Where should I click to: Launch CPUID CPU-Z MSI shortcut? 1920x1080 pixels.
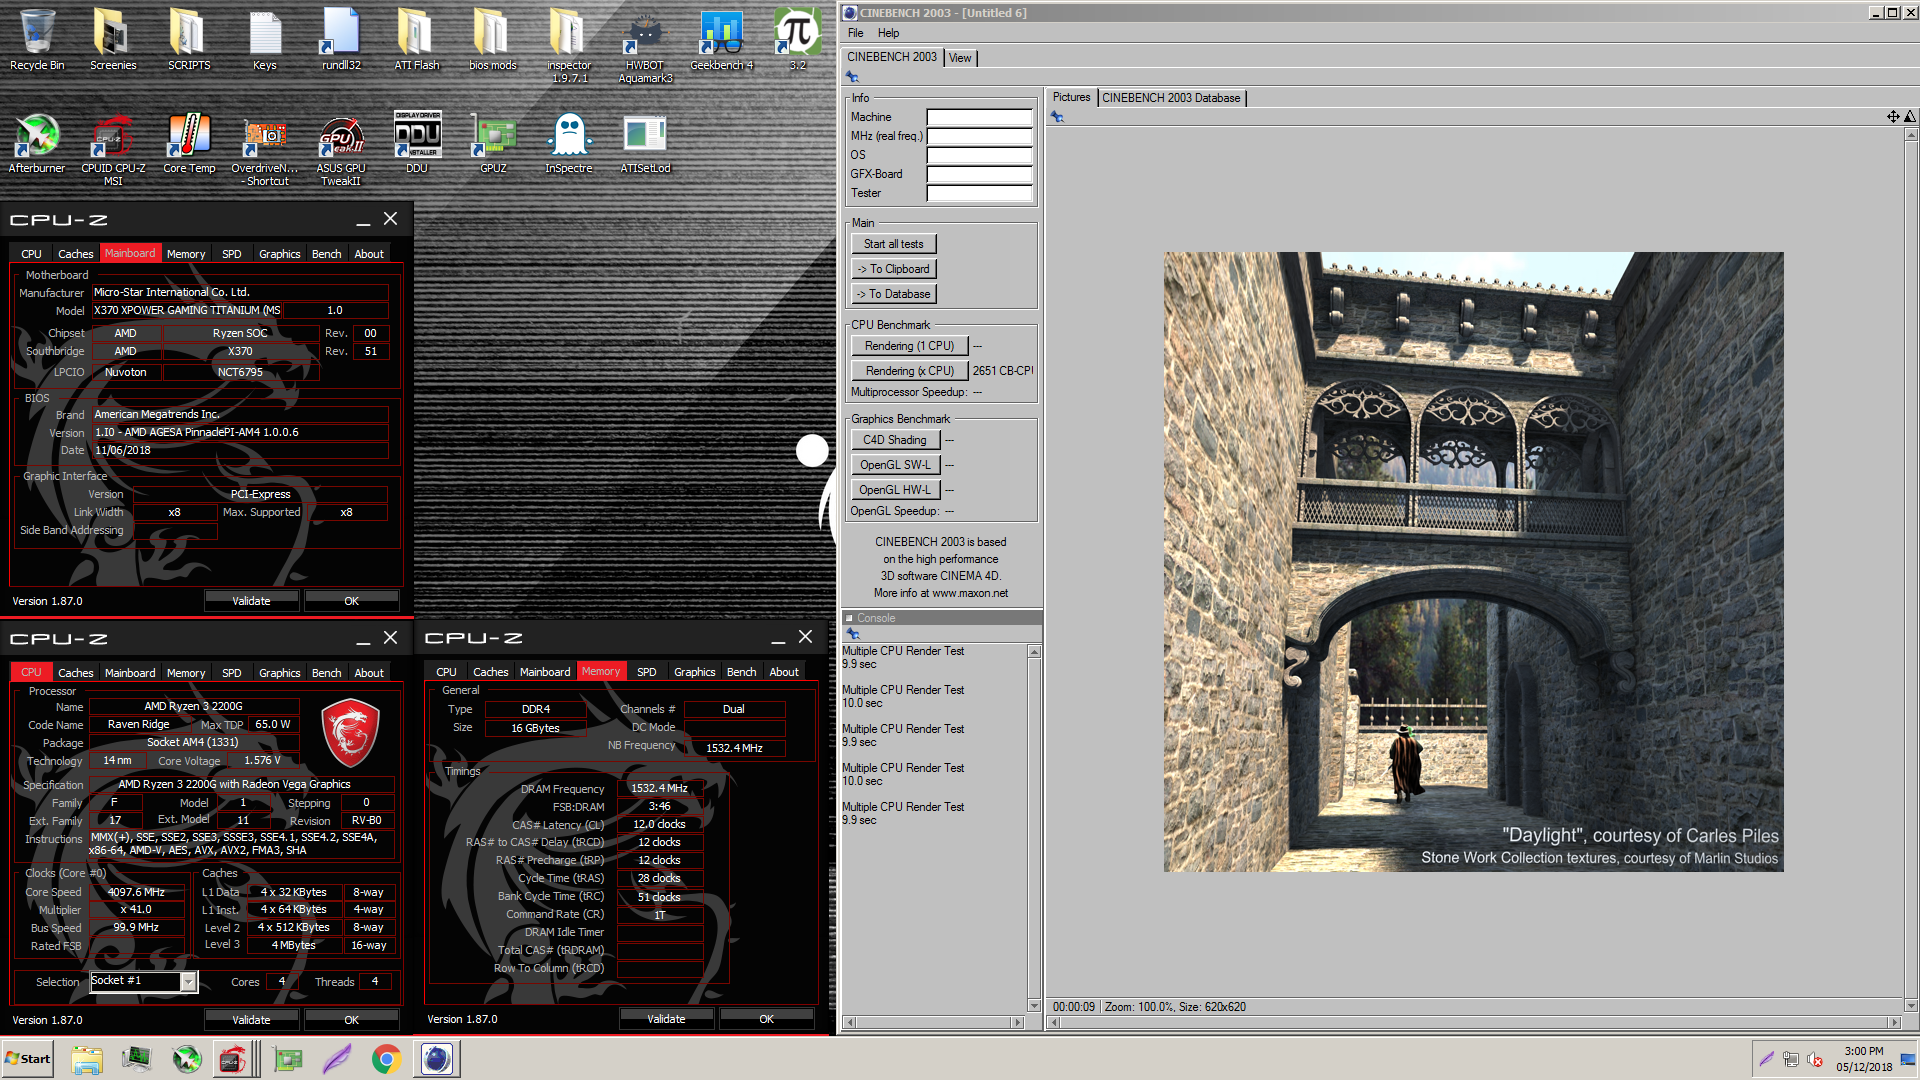click(x=113, y=148)
